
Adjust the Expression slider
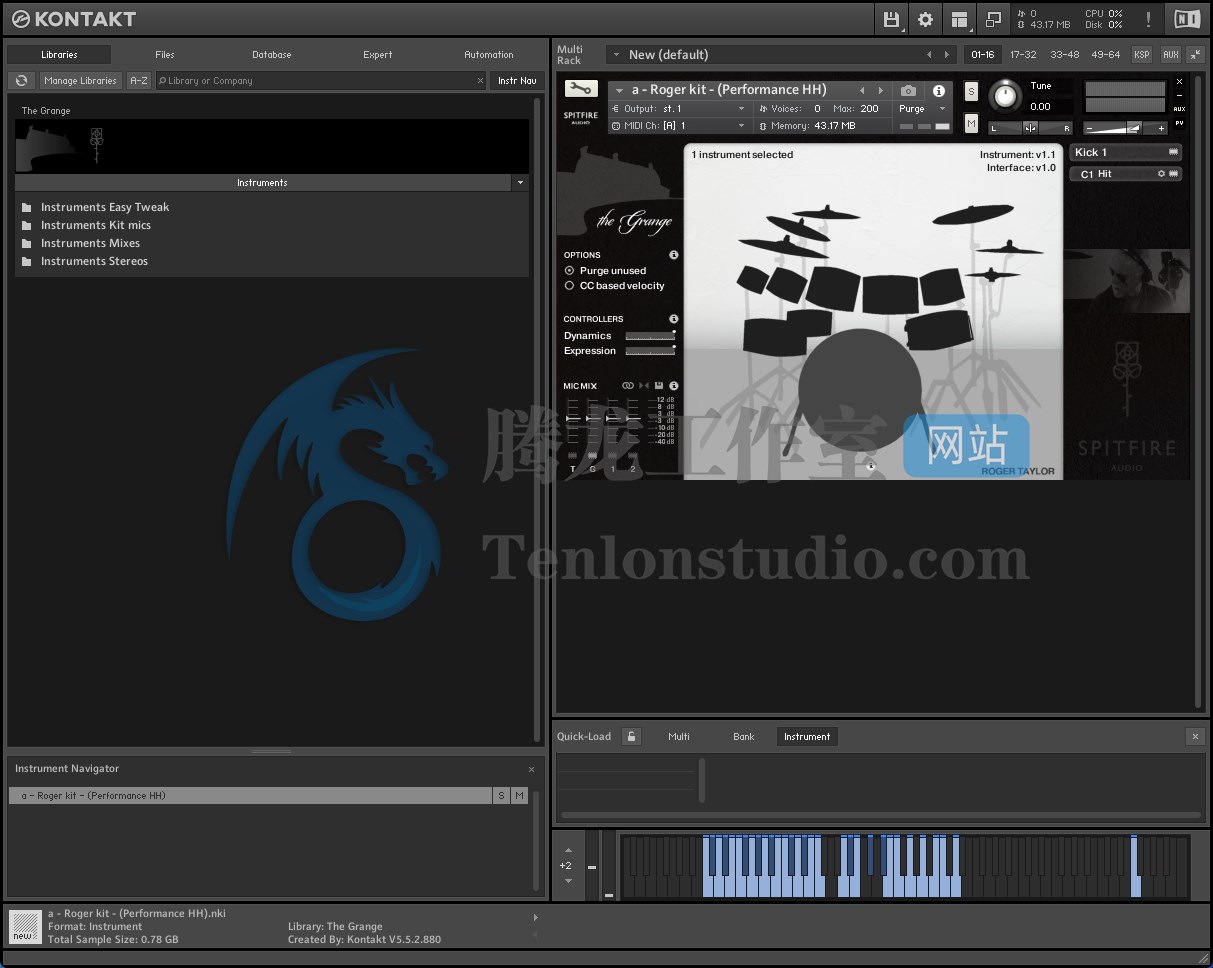(650, 351)
